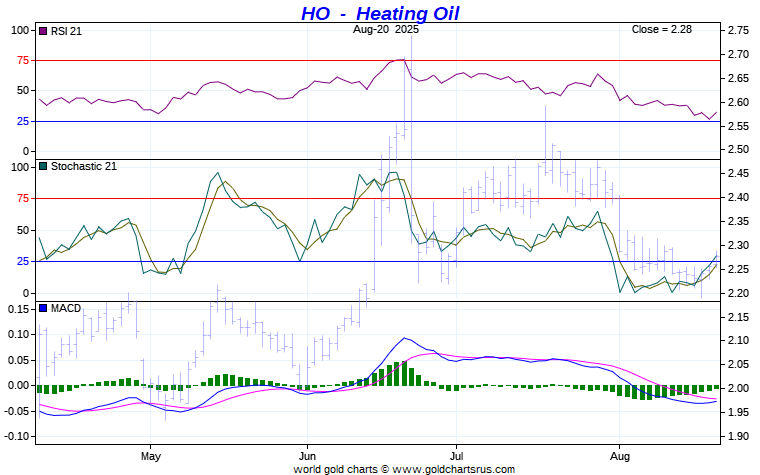Click the 2.40 price on the right axis
This screenshot has width=760, height=475.
point(738,197)
